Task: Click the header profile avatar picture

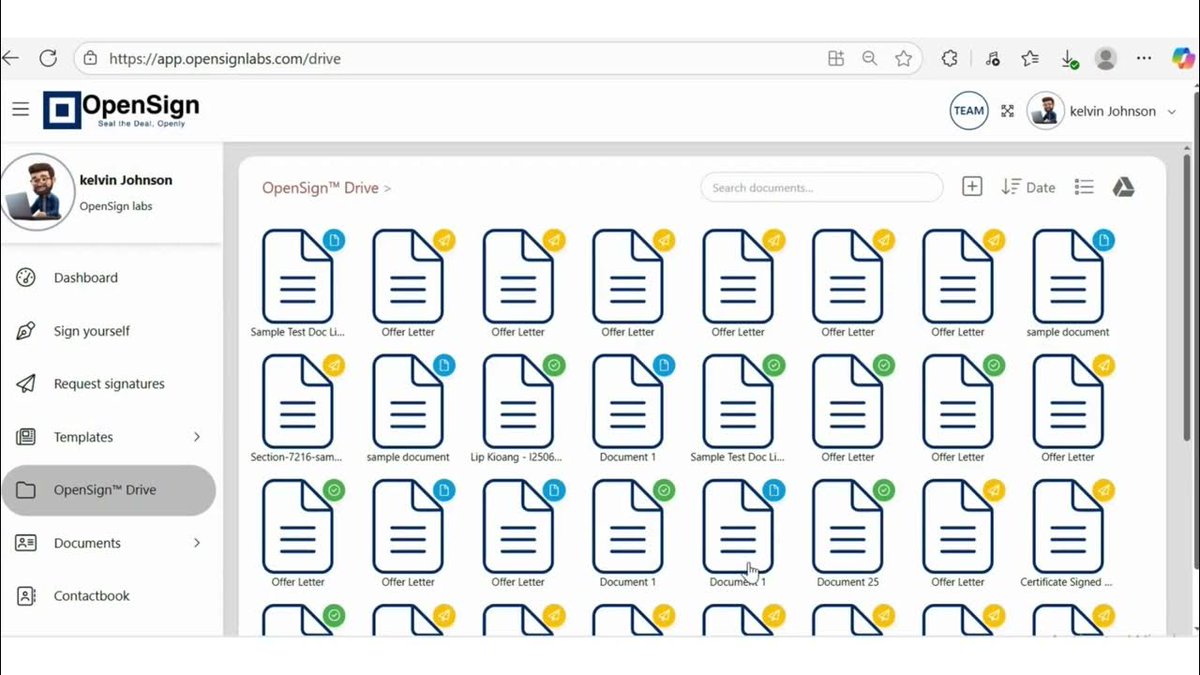Action: (1046, 111)
